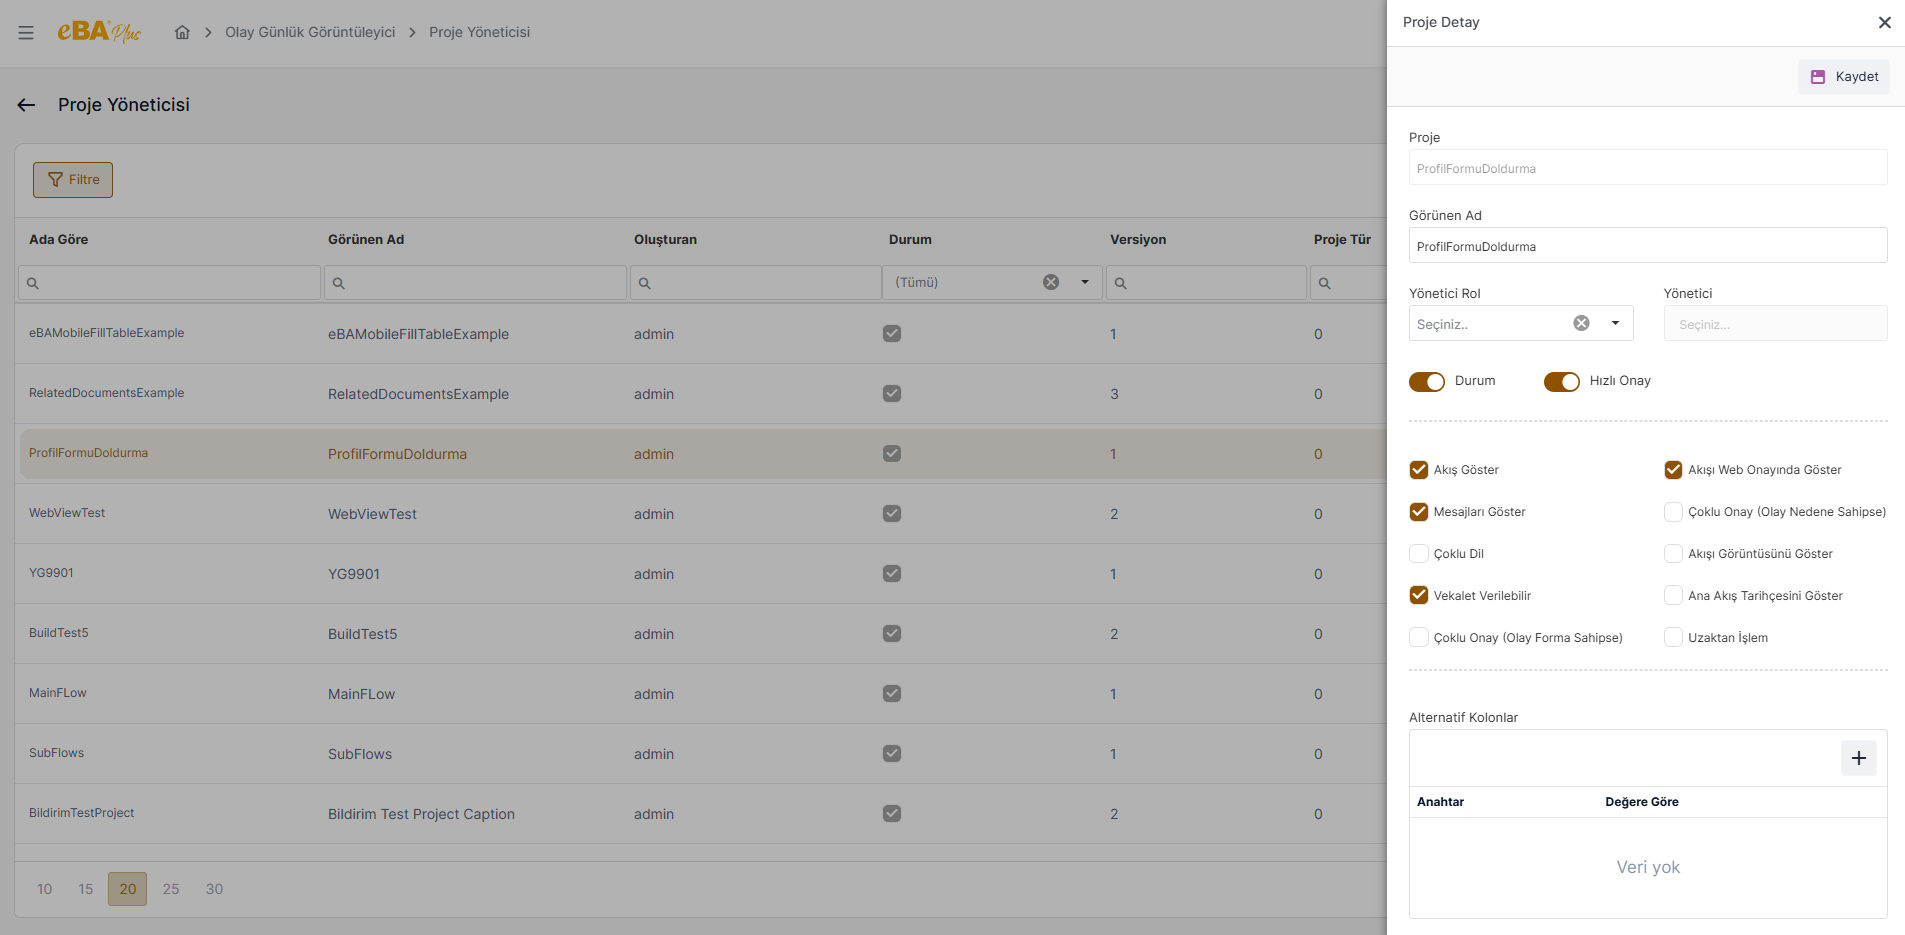Viewport: 1905px width, 935px height.
Task: Open the hamburger menu icon
Action: (x=26, y=33)
